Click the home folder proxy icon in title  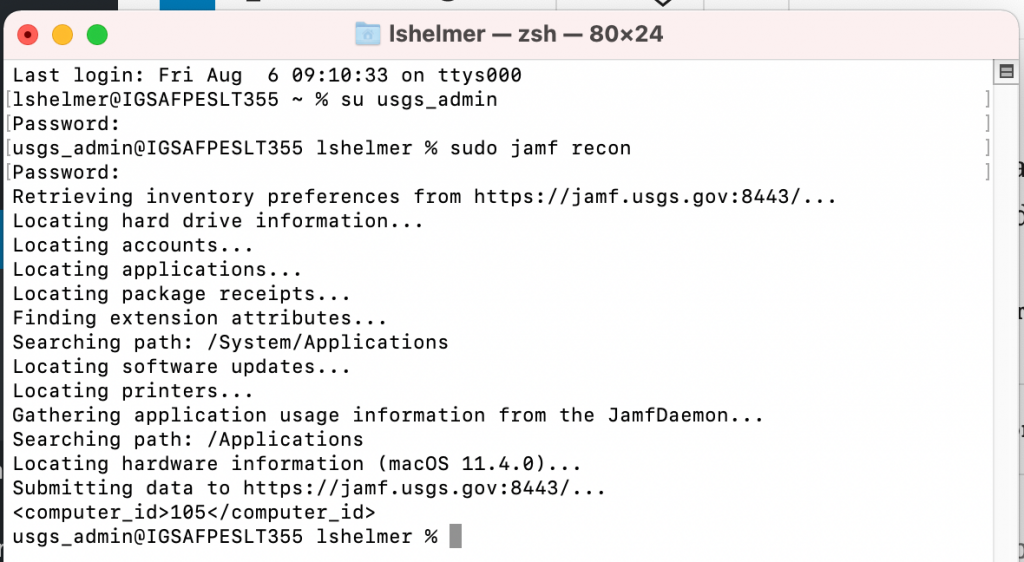pos(368,34)
